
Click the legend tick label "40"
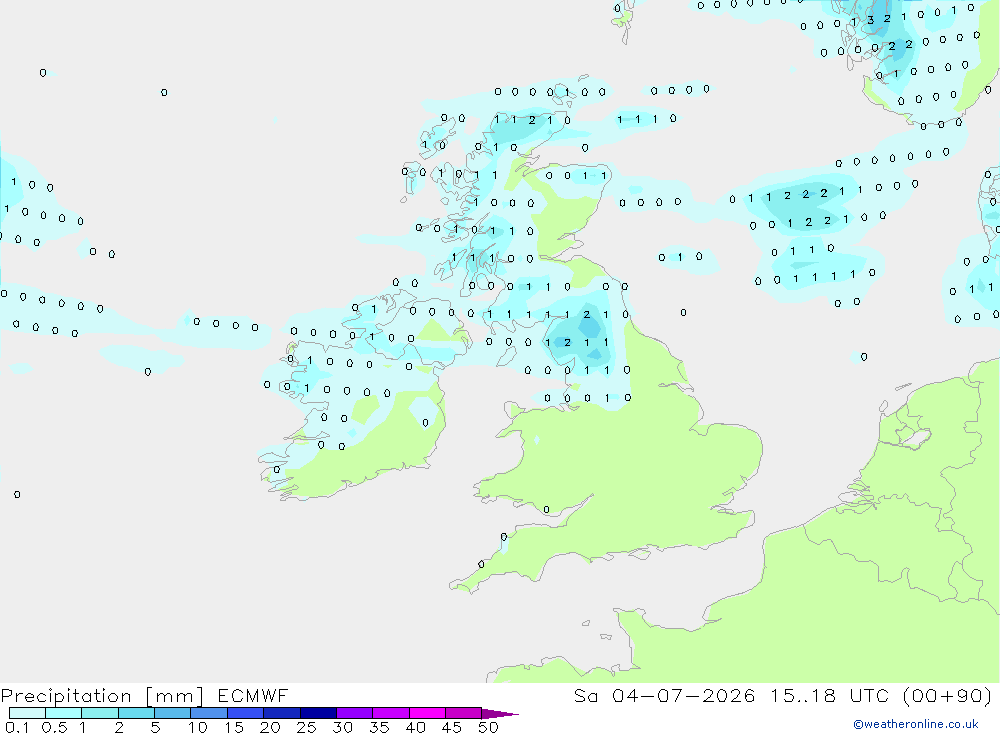tap(416, 727)
